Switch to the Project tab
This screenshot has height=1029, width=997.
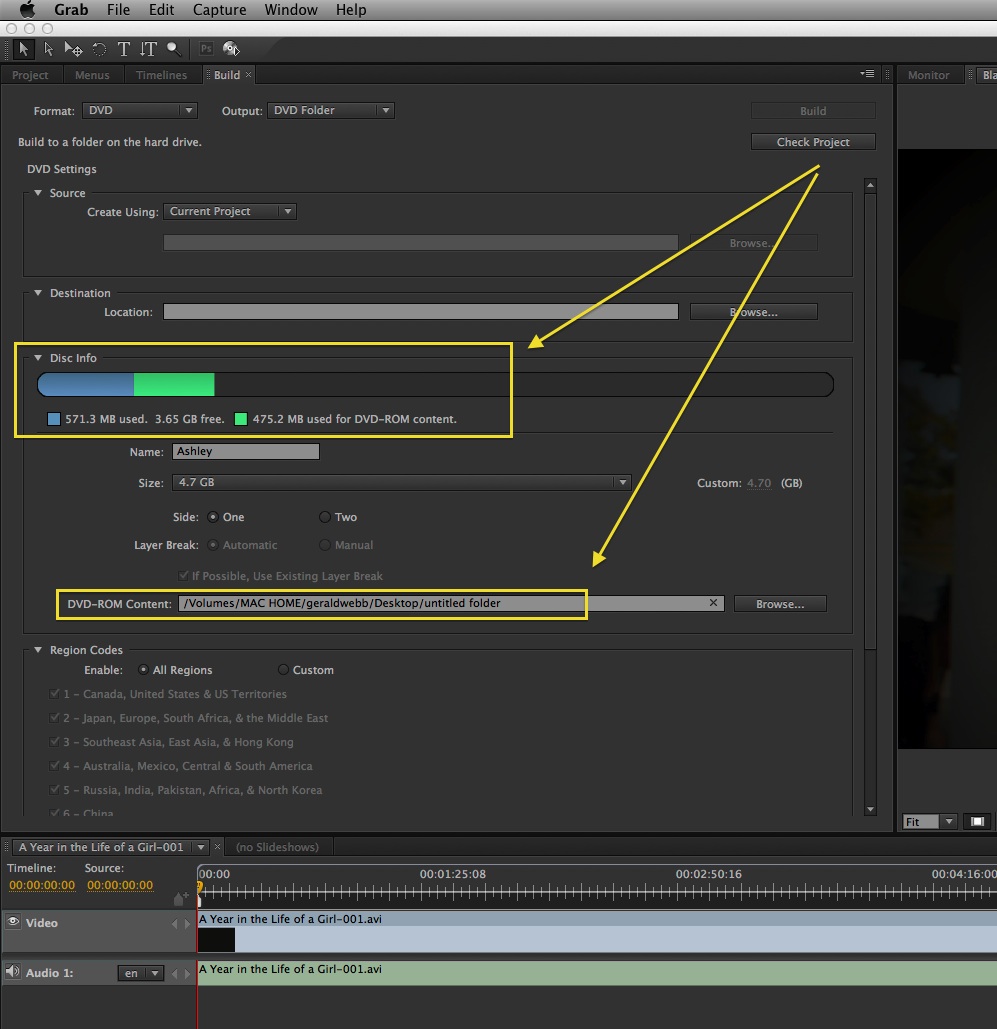click(x=30, y=75)
